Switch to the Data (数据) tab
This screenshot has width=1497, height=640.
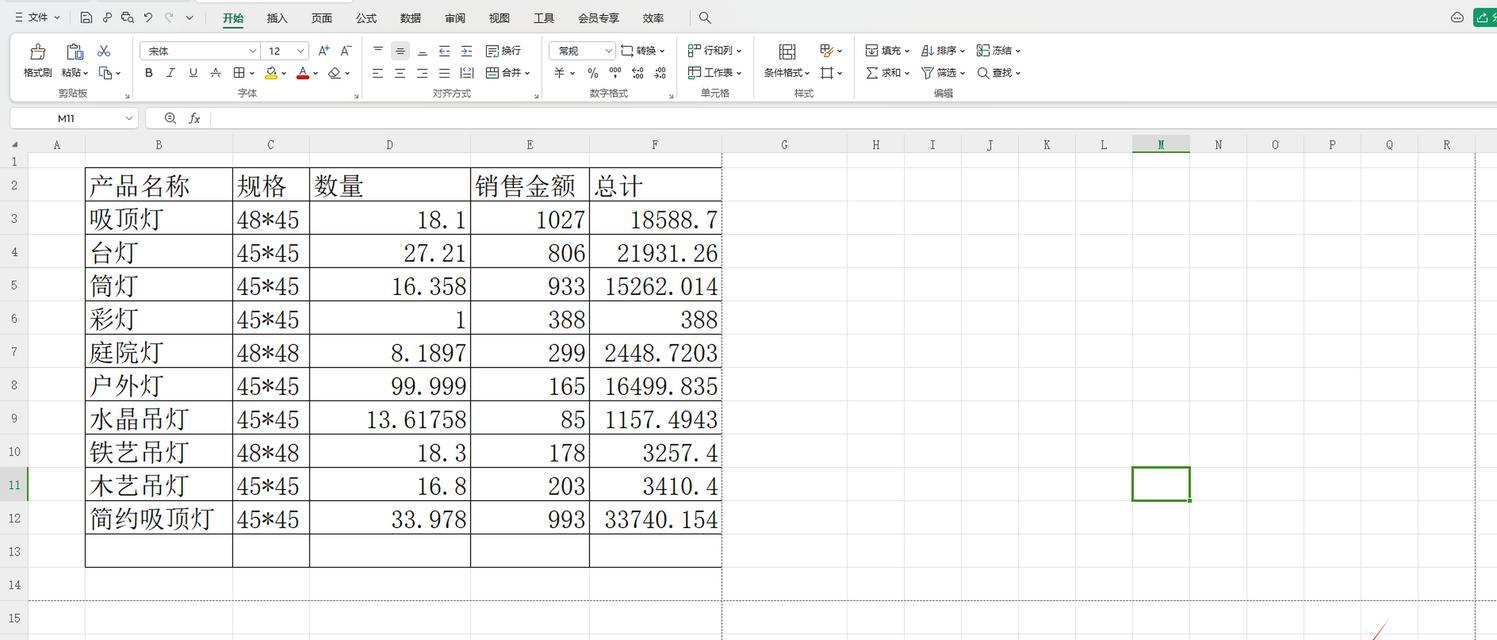pos(410,18)
